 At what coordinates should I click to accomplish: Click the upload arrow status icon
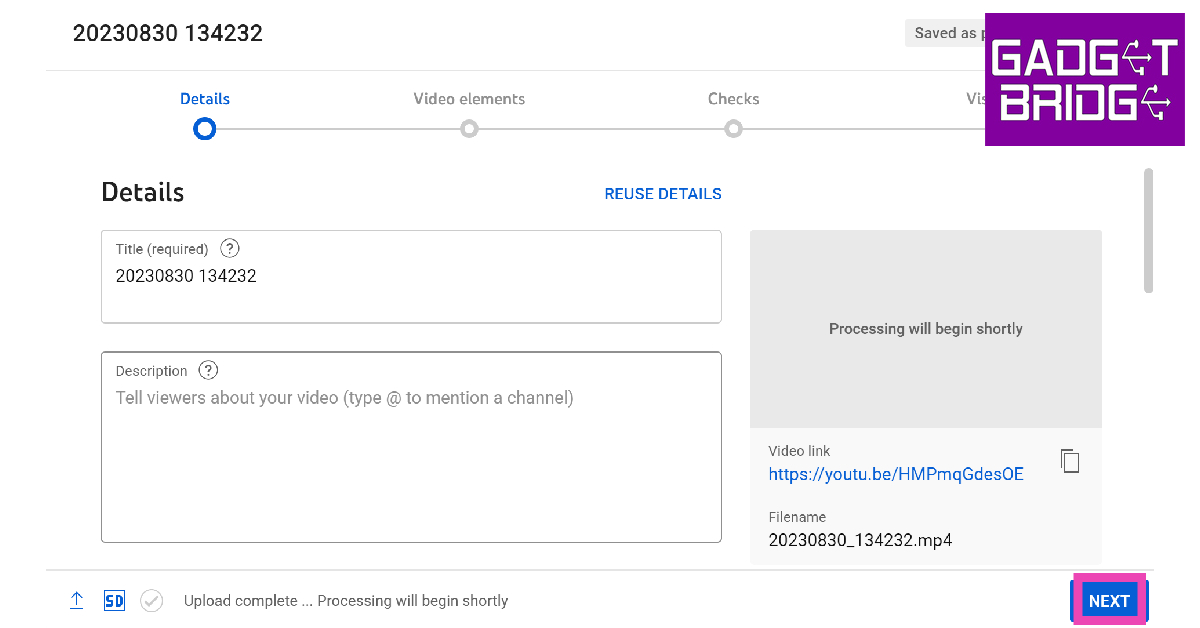[77, 600]
